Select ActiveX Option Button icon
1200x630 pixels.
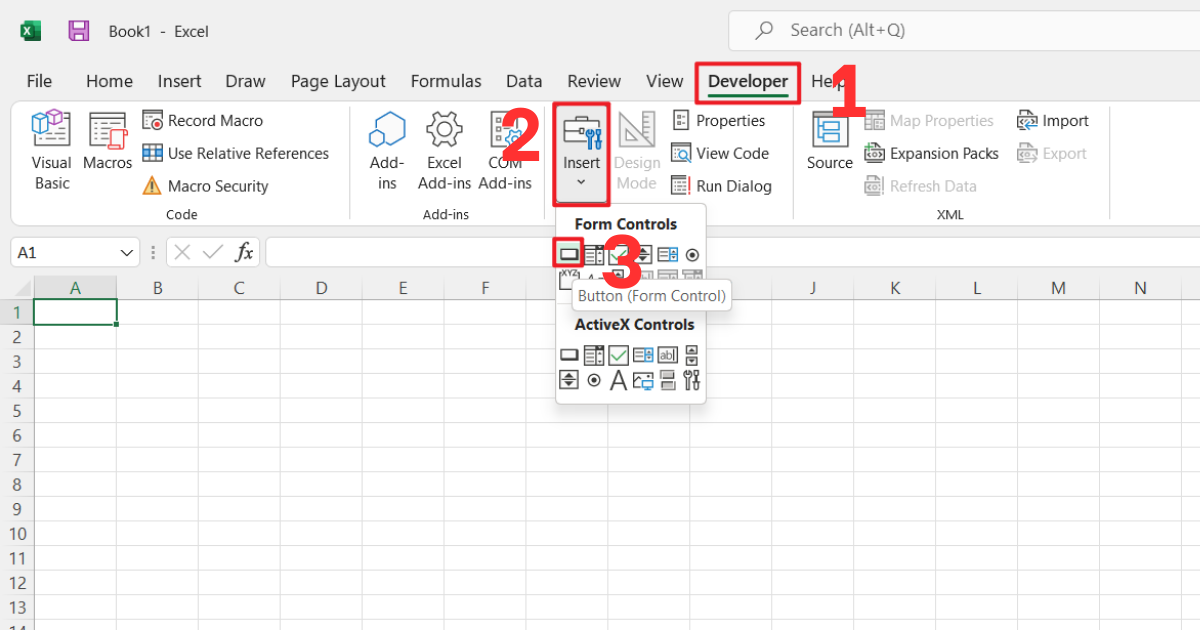[594, 380]
